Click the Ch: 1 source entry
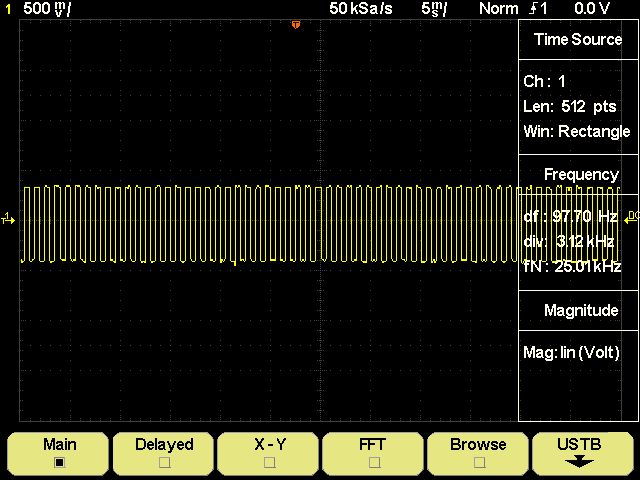 click(x=544, y=81)
